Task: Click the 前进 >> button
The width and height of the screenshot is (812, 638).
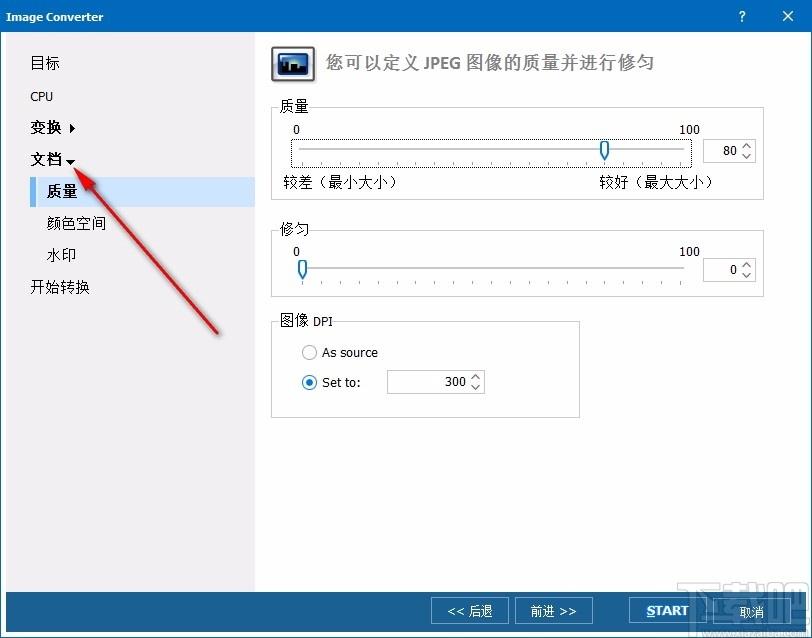Action: tap(554, 611)
